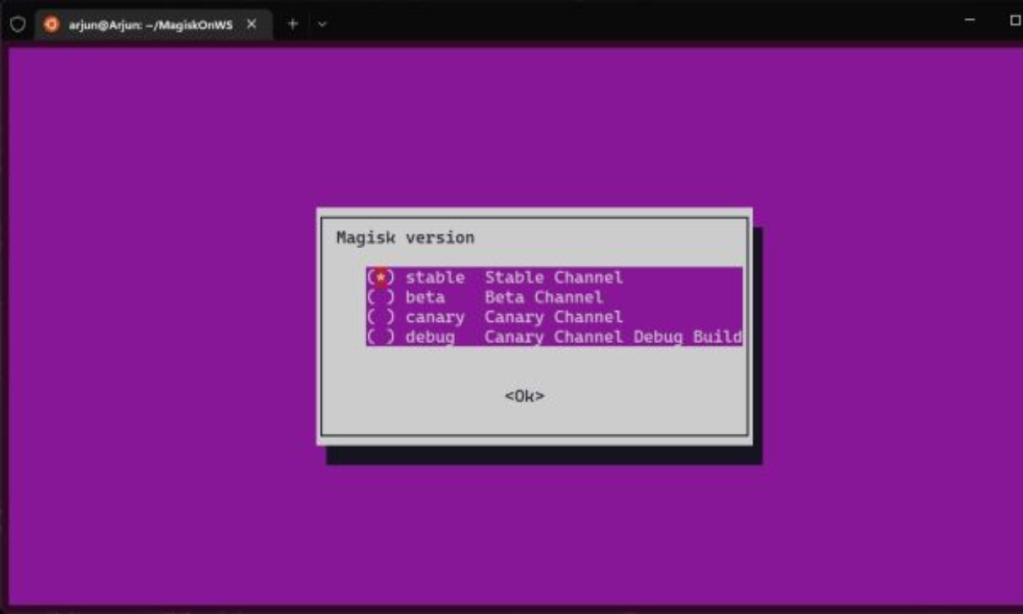Click the 'Beta Channel' description text
Viewport: 1023px width, 614px height.
pyautogui.click(x=543, y=298)
